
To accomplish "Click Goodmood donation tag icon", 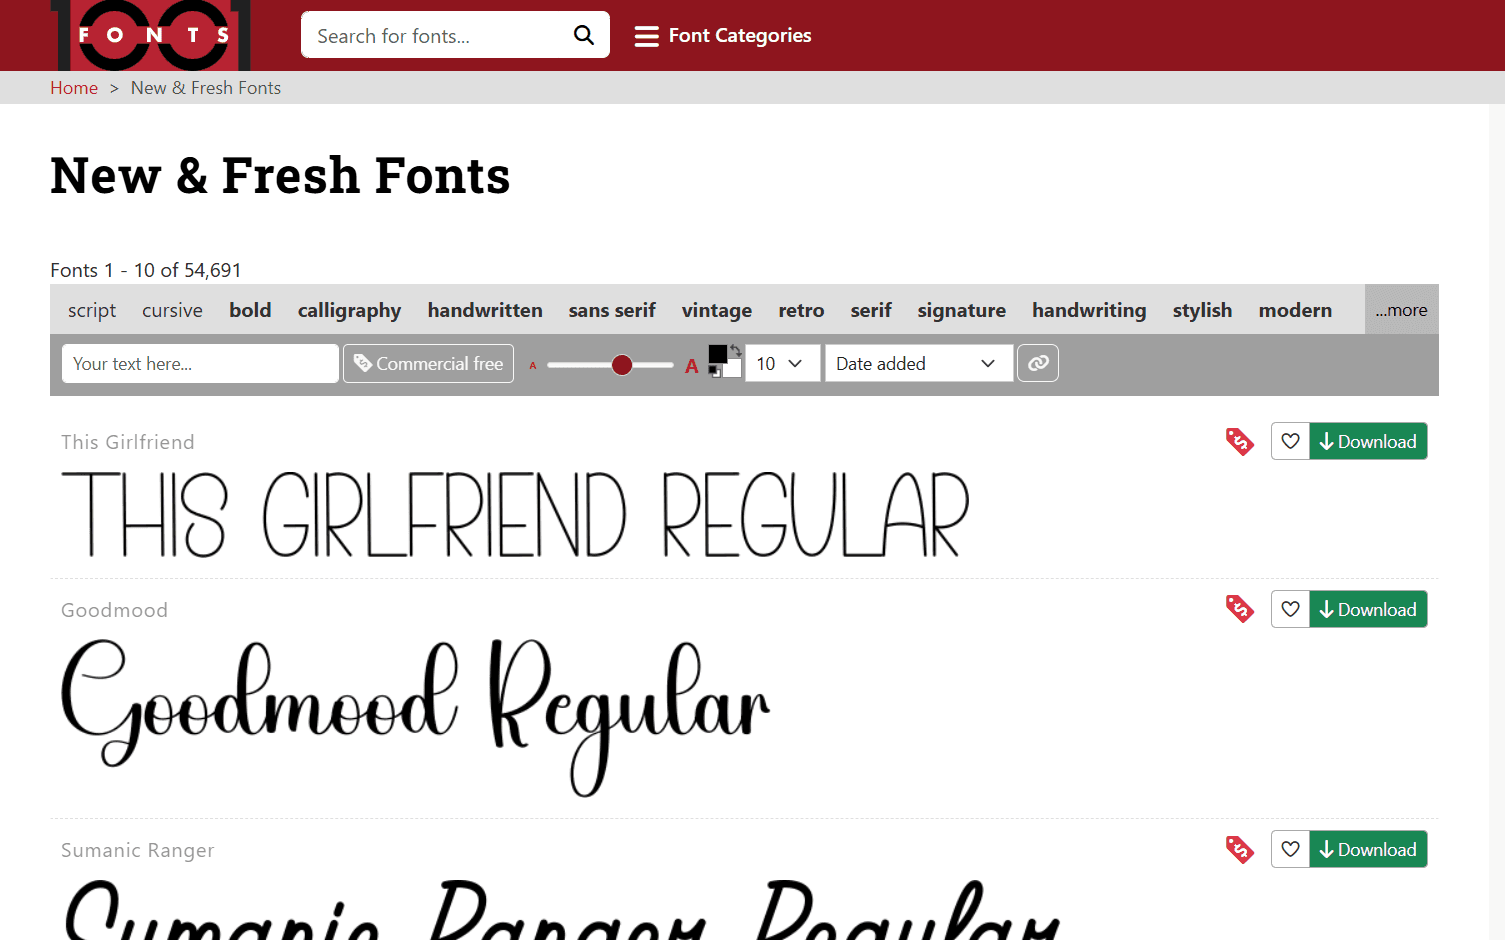I will 1240,609.
